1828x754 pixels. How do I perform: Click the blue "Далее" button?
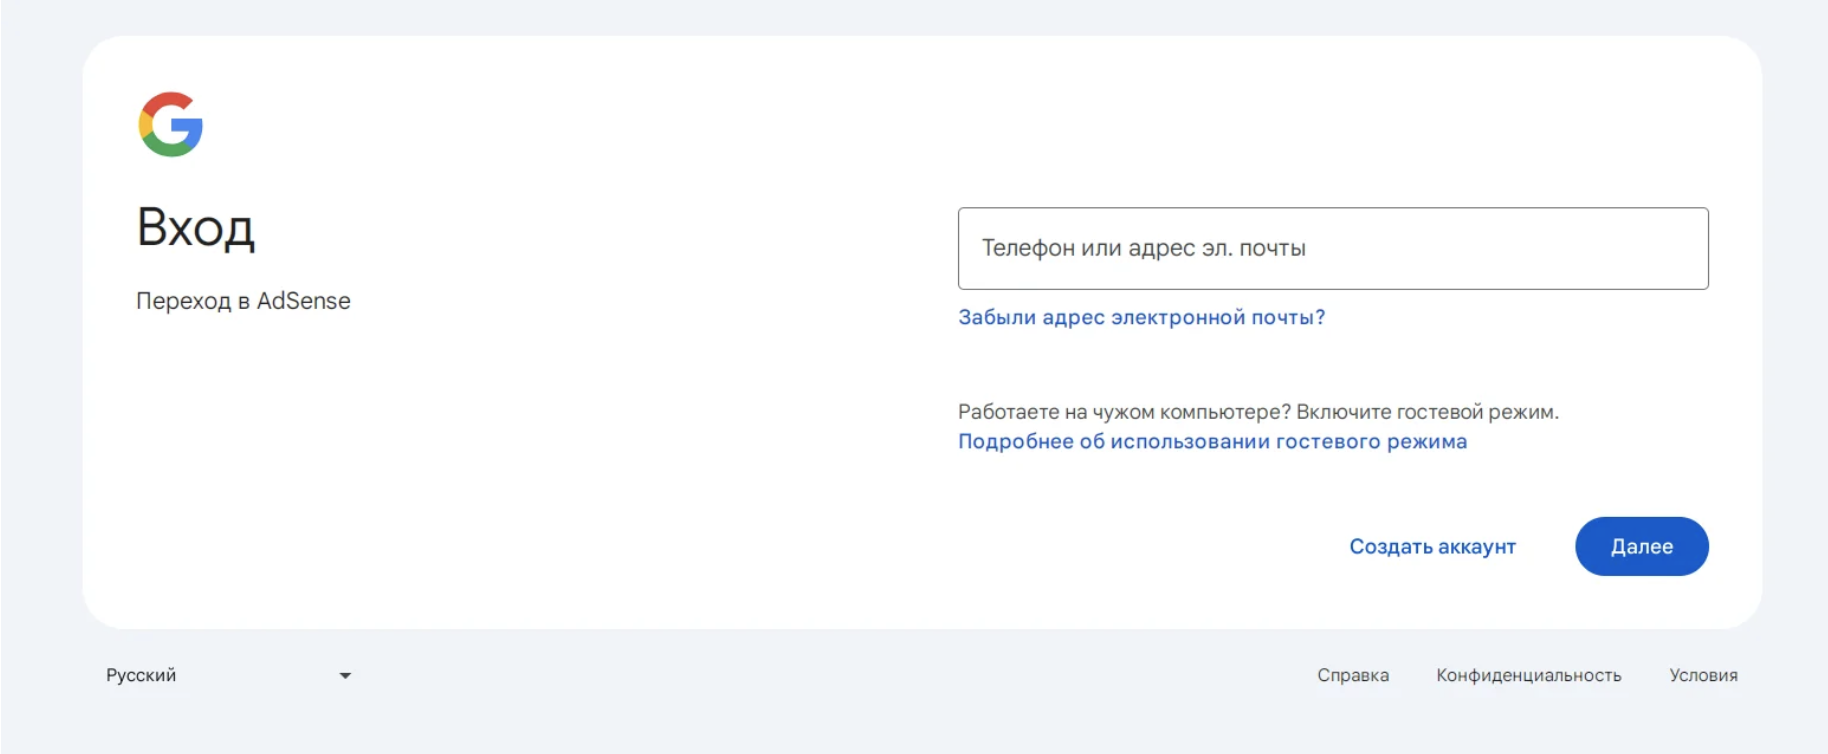(1641, 546)
